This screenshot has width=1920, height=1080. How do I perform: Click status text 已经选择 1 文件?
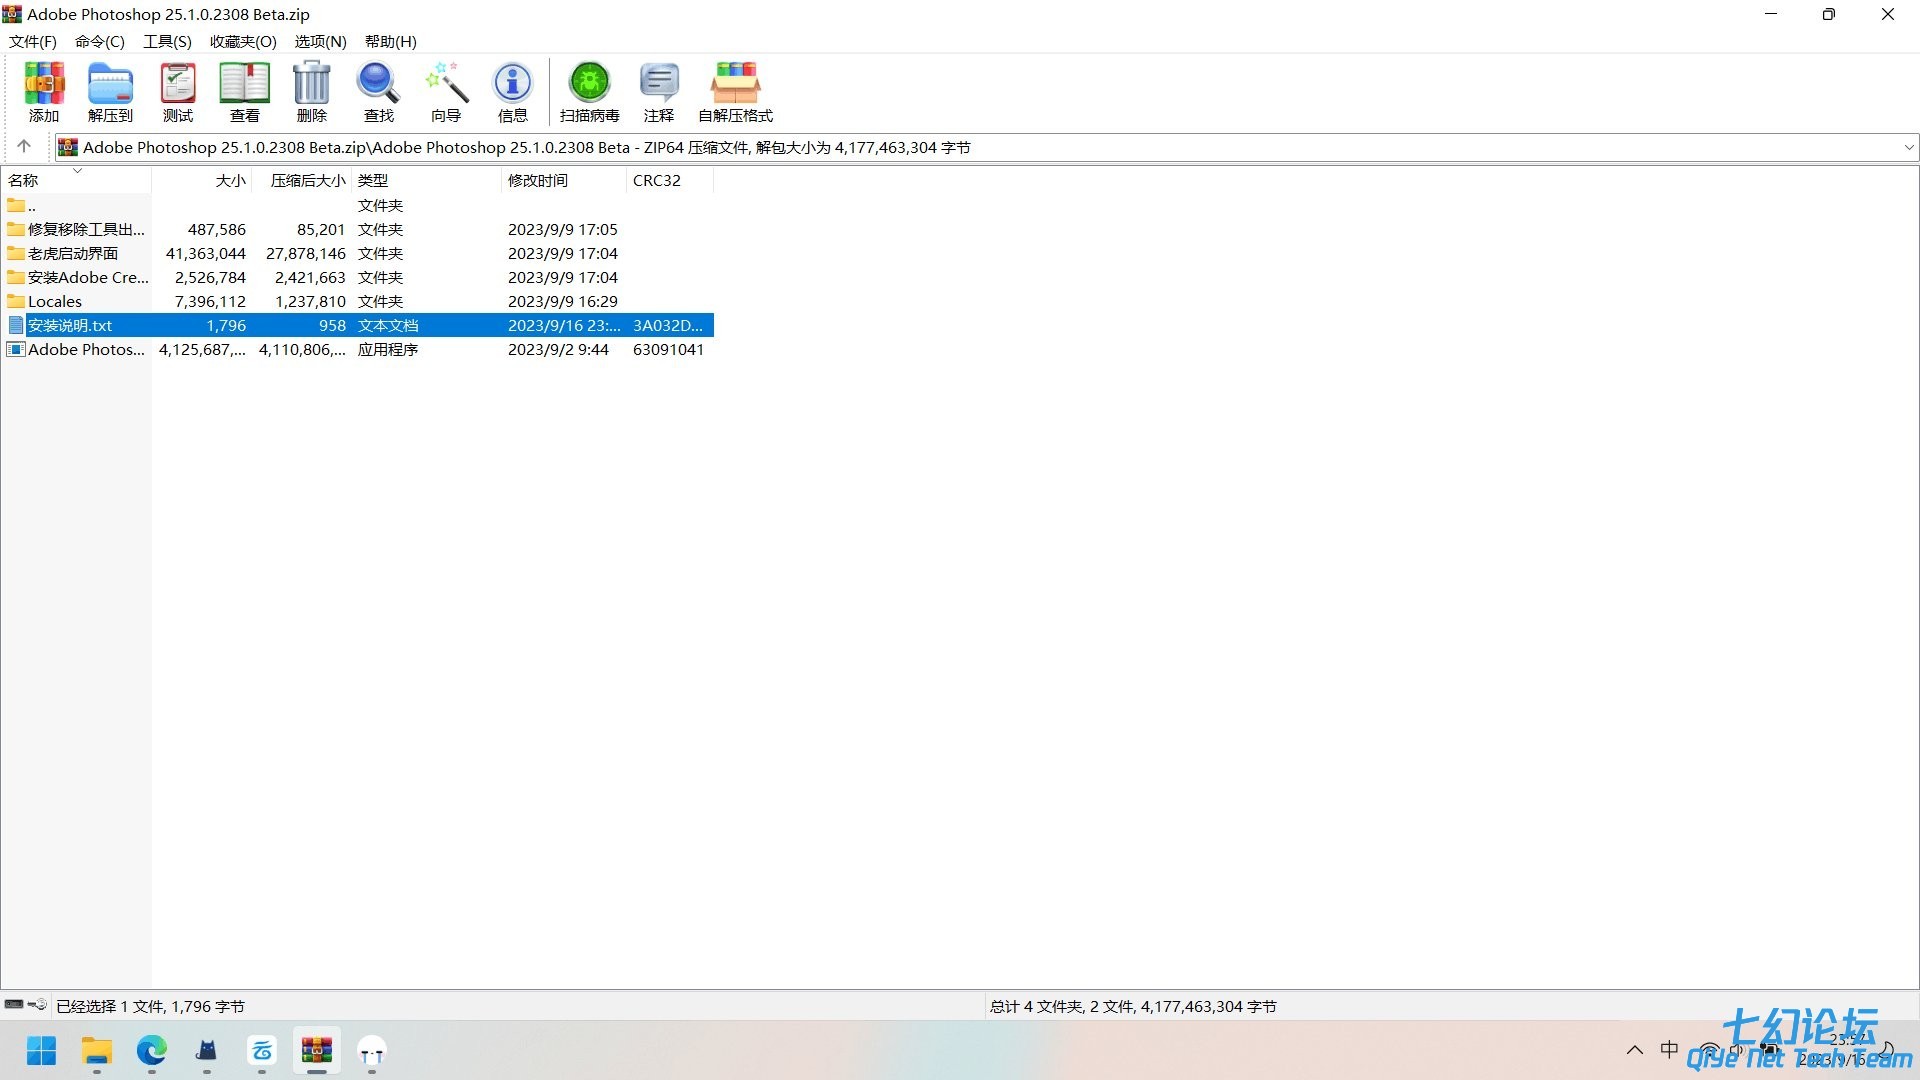tap(110, 1006)
